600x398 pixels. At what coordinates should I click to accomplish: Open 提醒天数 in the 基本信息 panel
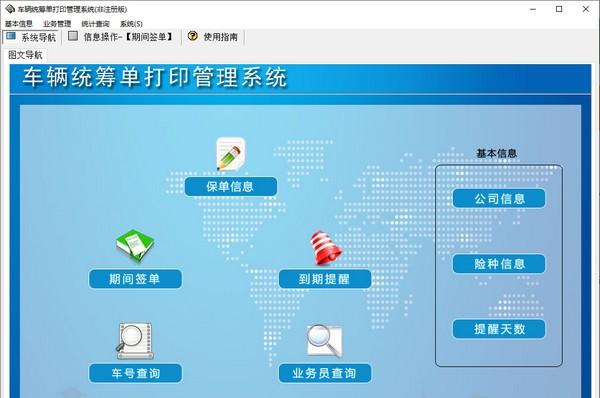click(x=499, y=329)
